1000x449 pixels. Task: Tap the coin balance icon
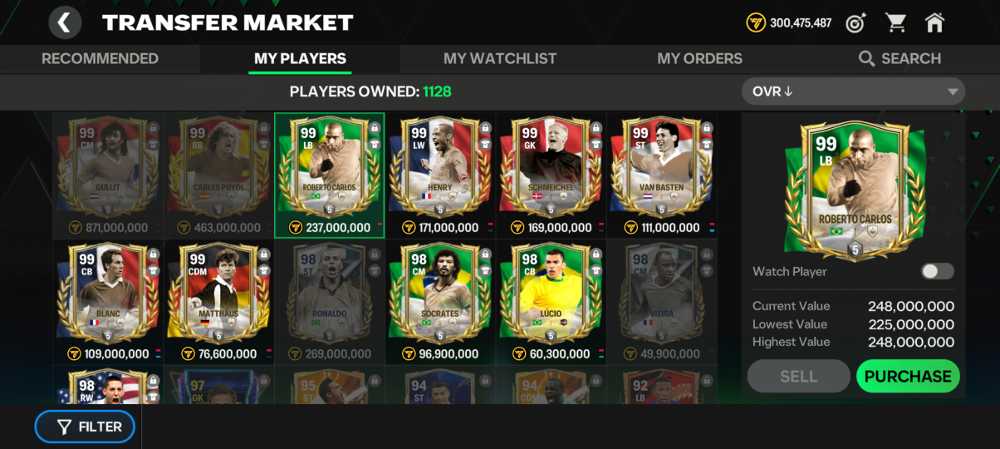[756, 23]
